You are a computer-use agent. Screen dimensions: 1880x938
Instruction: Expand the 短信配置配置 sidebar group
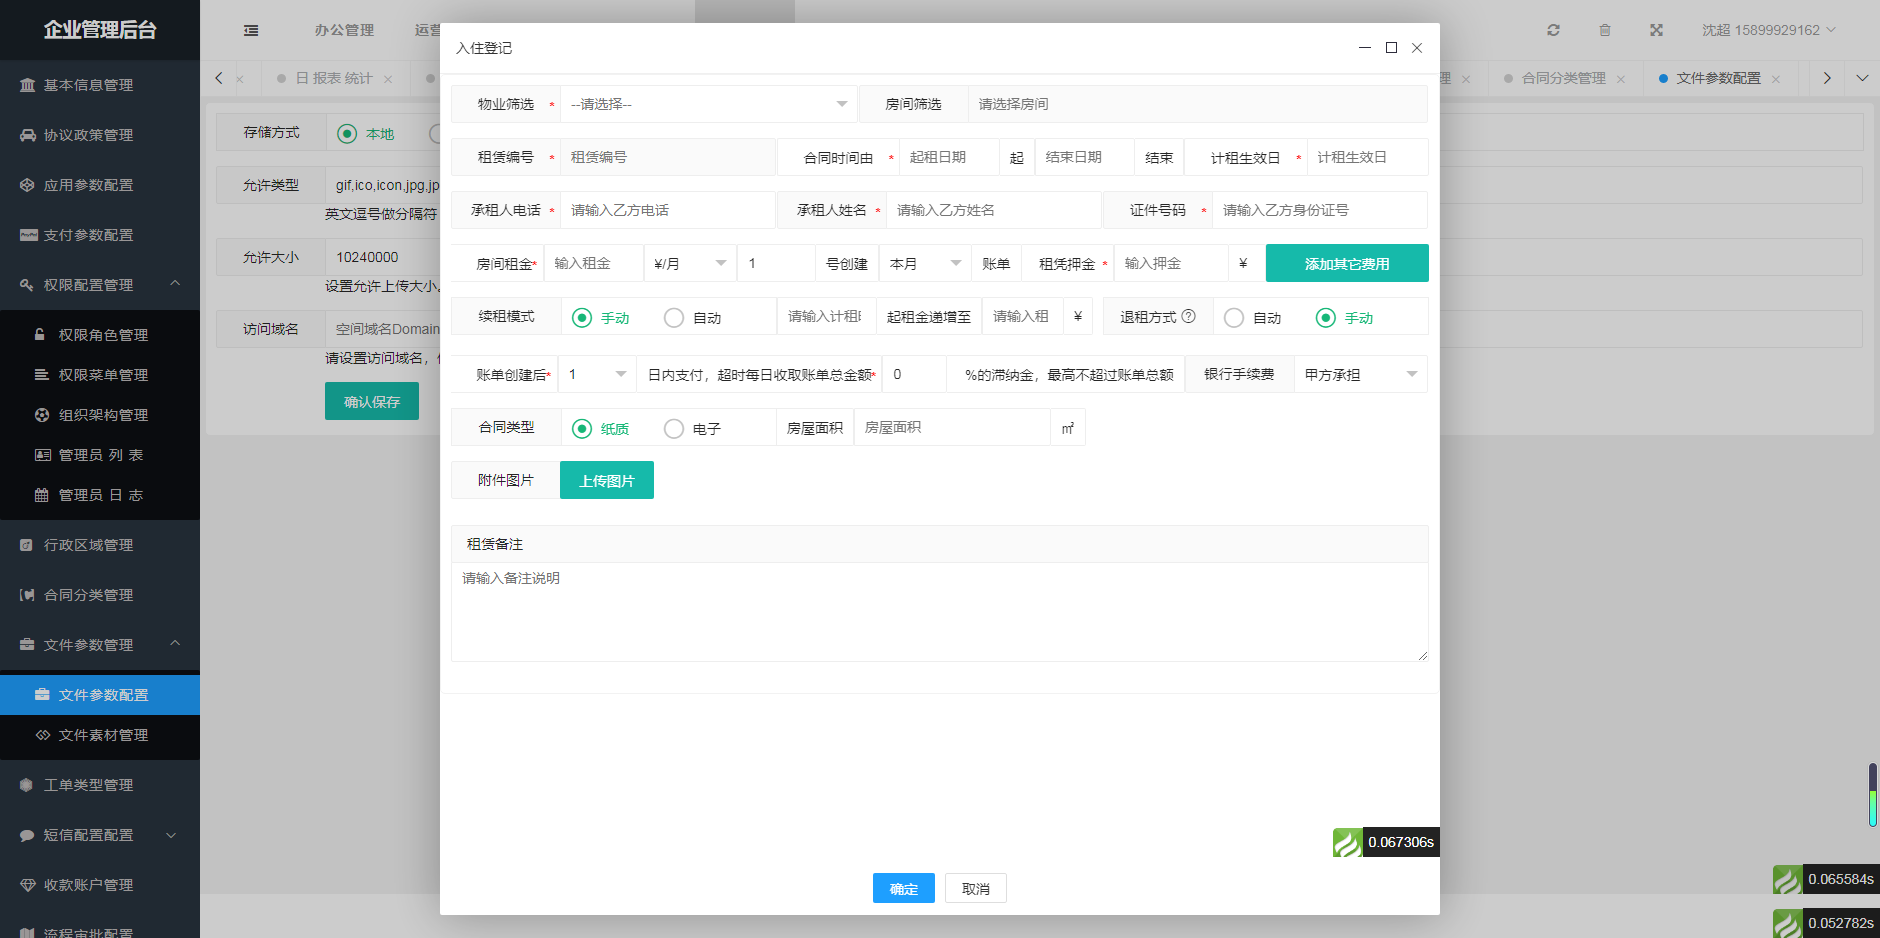pyautogui.click(x=100, y=835)
